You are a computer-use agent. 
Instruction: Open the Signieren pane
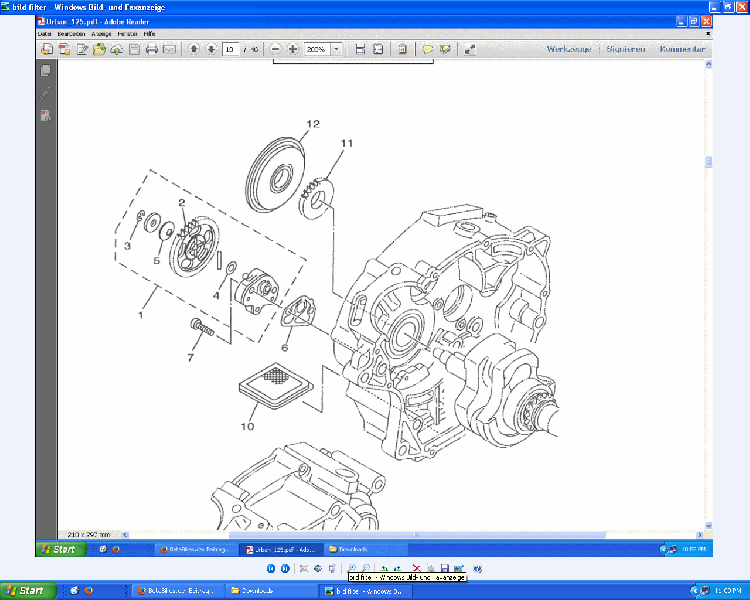click(x=625, y=49)
